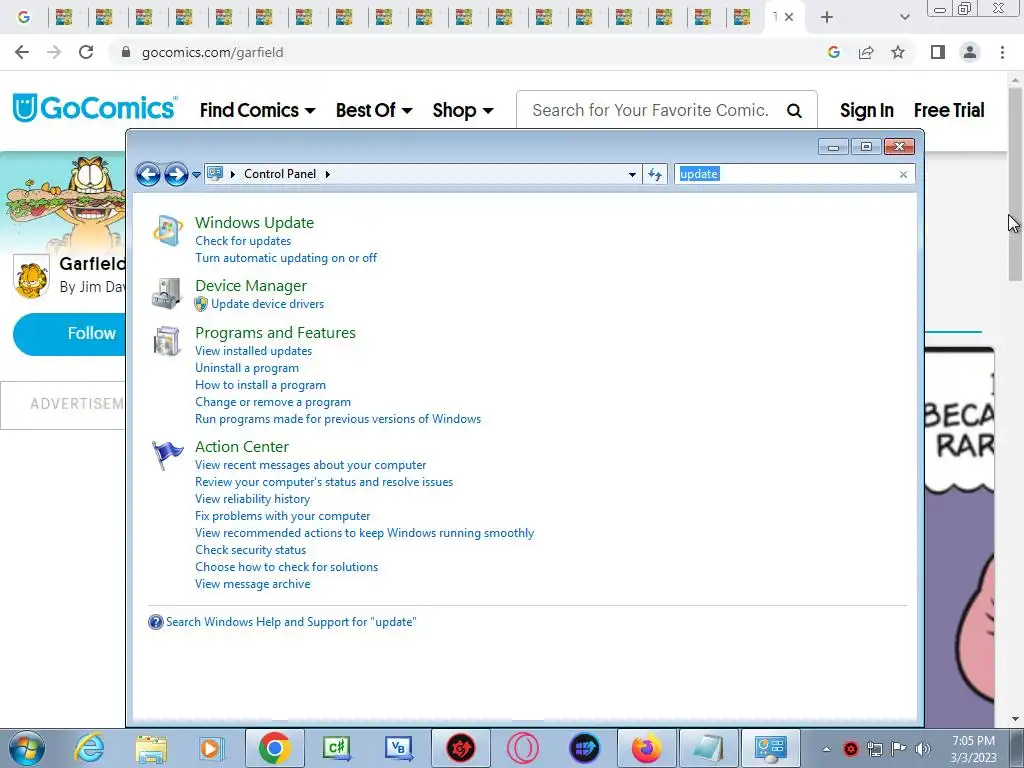Click Check for updates
This screenshot has height=768, width=1024.
pyautogui.click(x=243, y=241)
